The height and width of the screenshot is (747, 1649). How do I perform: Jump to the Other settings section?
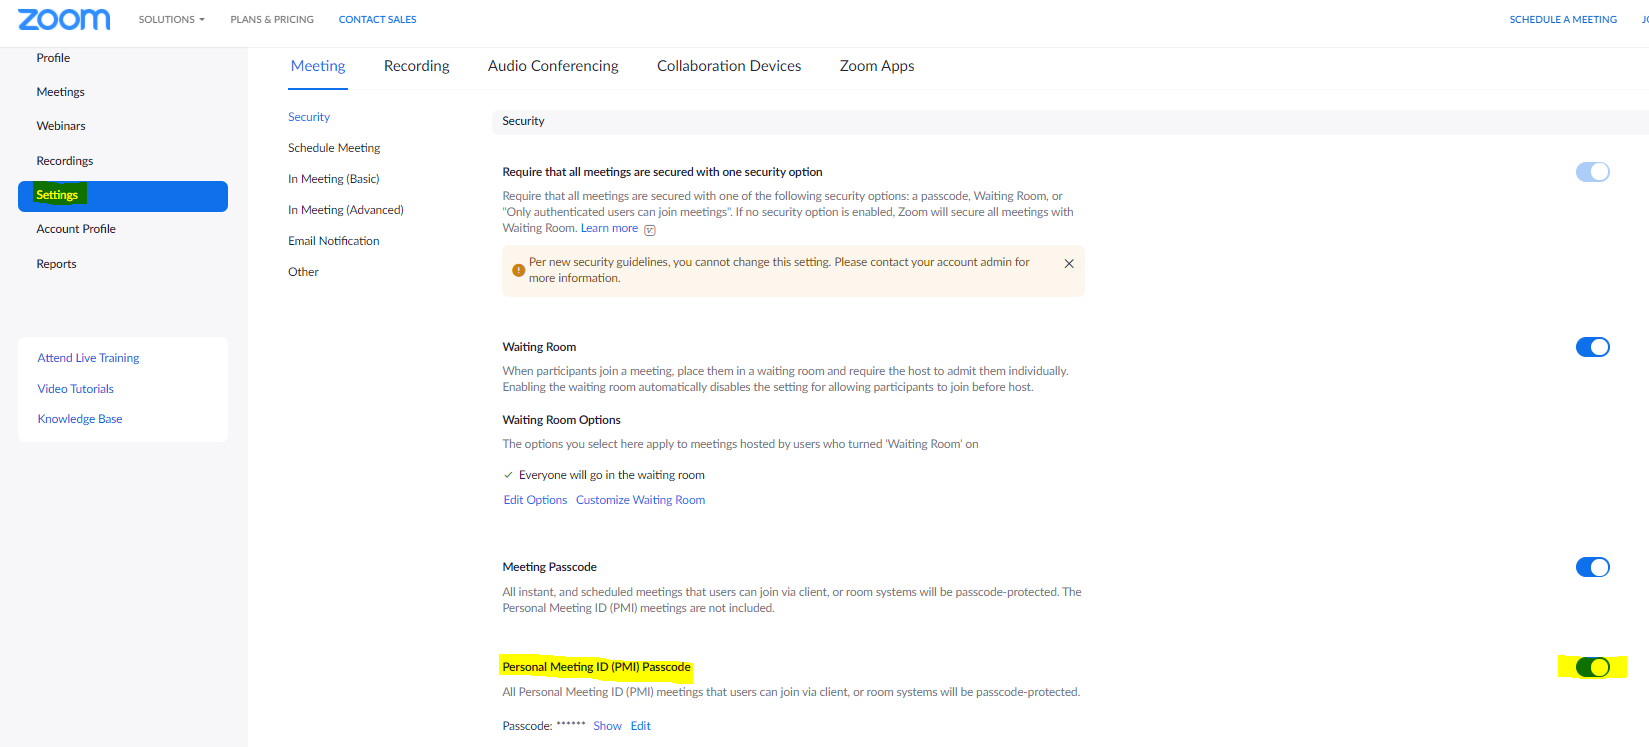(x=303, y=272)
